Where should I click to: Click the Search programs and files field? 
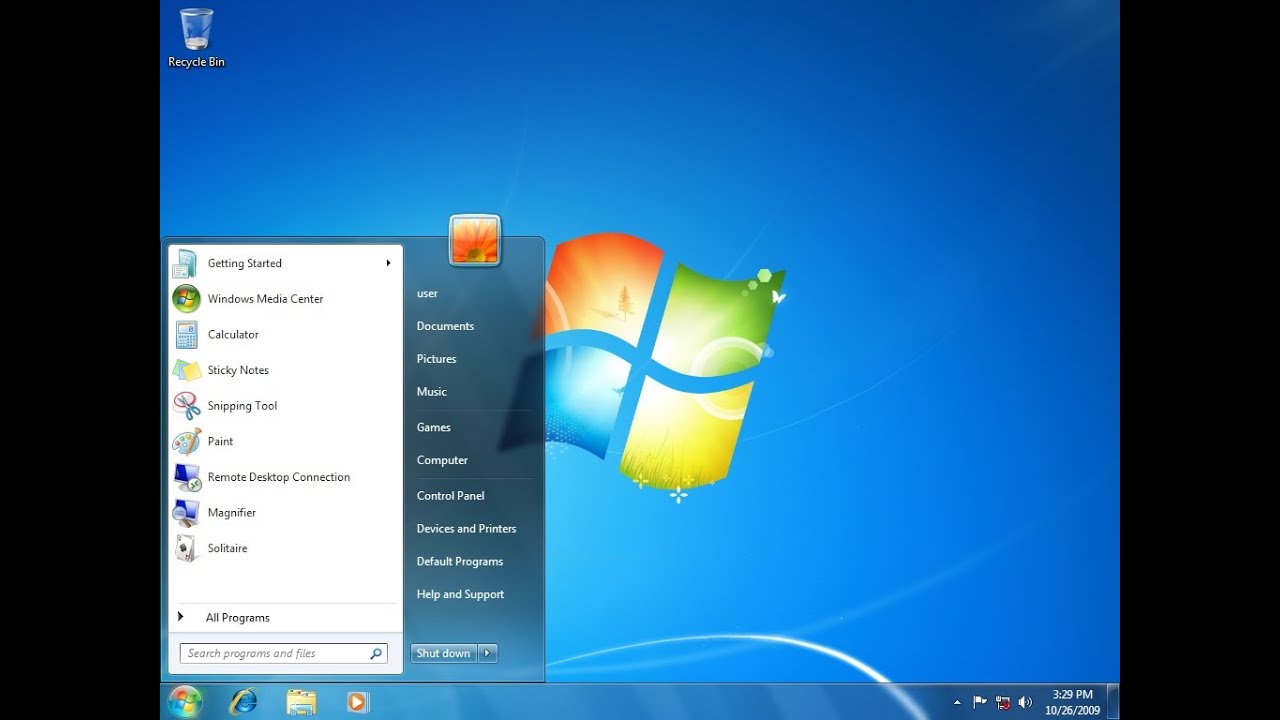283,654
